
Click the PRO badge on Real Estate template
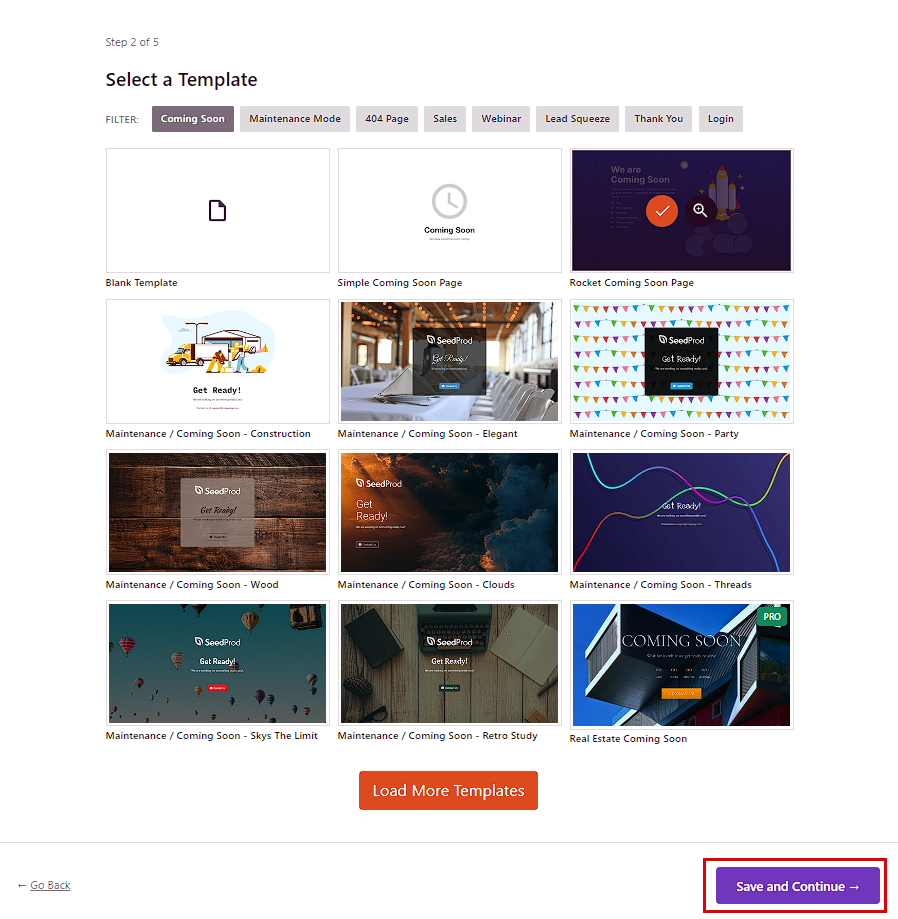pyautogui.click(x=772, y=617)
